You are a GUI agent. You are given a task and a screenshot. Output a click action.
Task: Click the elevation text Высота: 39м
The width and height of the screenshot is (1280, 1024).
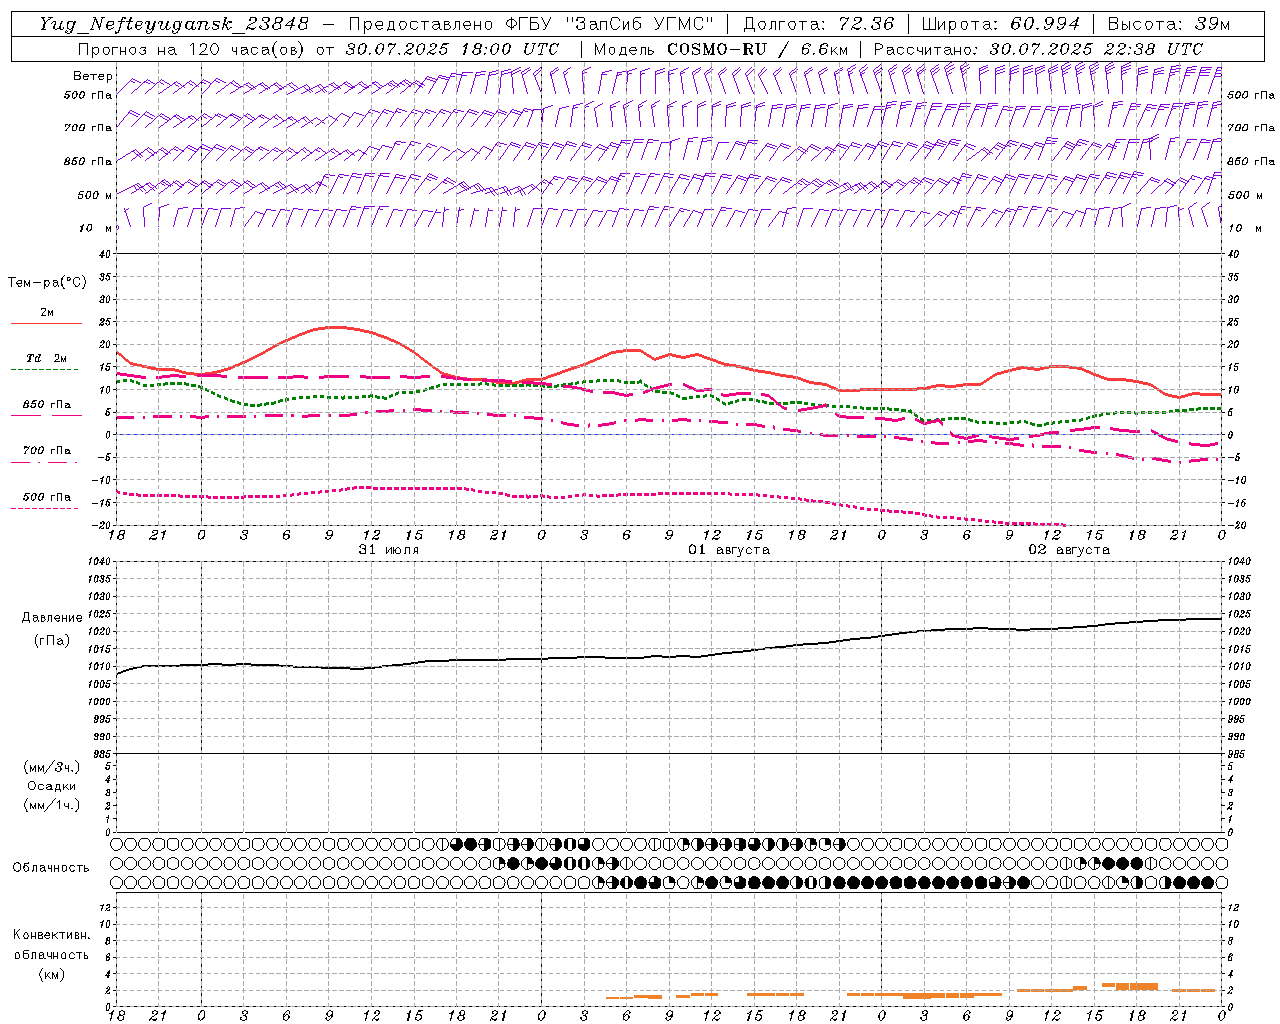[1169, 24]
